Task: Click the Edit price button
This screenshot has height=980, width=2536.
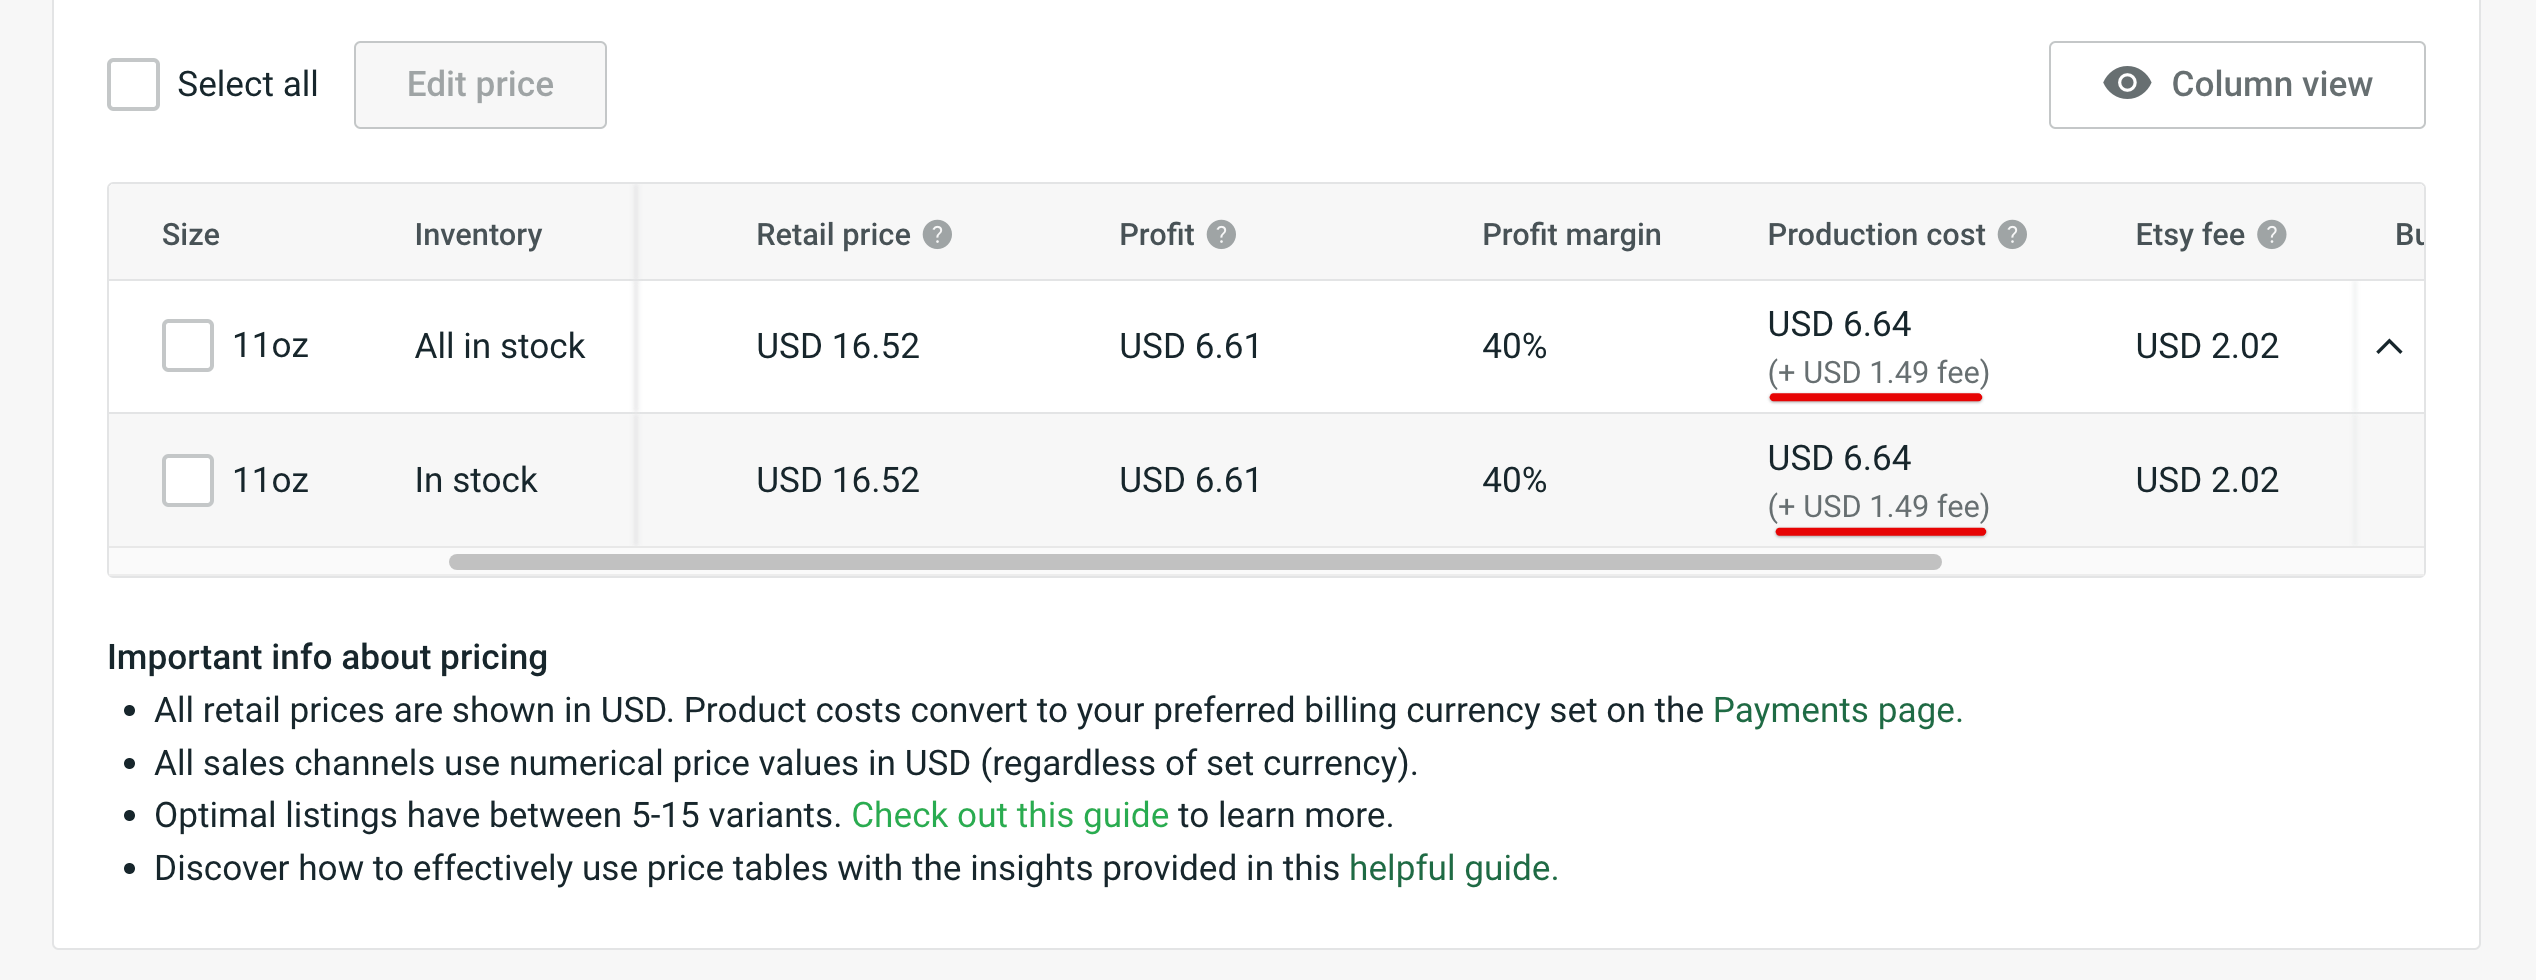Action: [x=479, y=84]
